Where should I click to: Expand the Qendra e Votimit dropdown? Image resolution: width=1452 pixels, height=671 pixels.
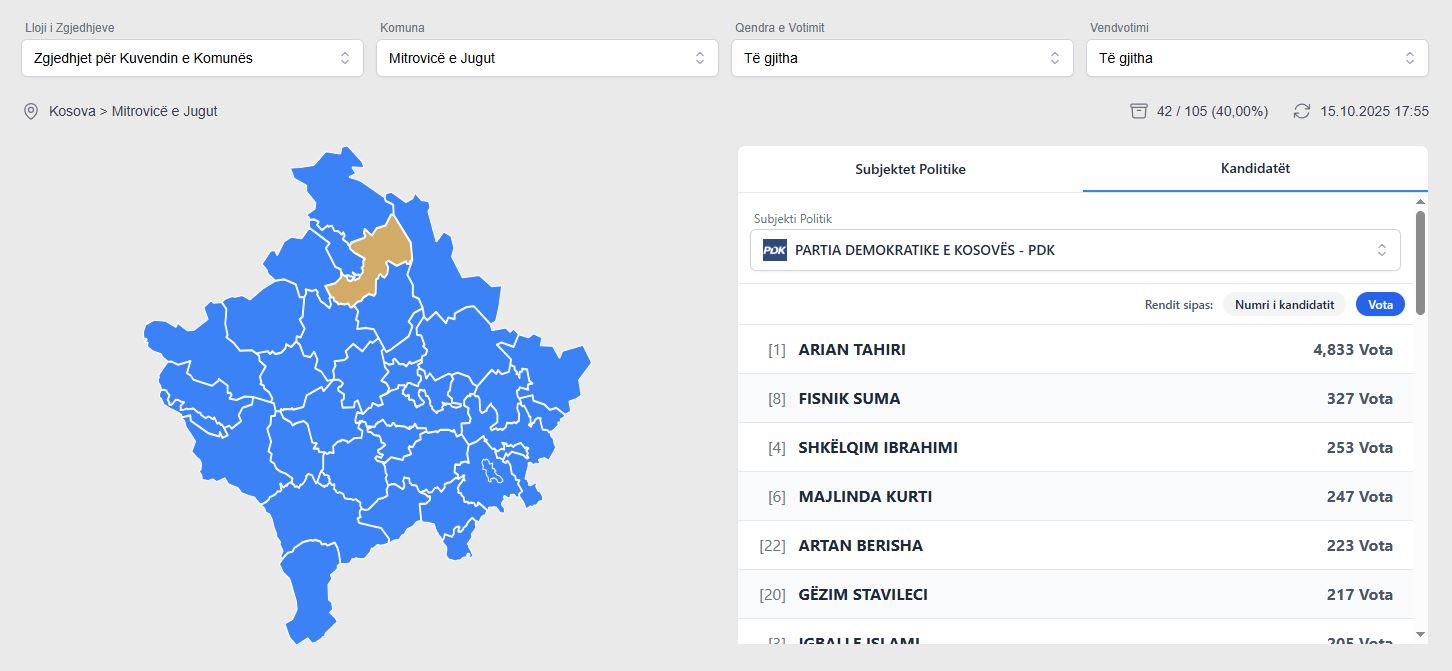click(902, 58)
